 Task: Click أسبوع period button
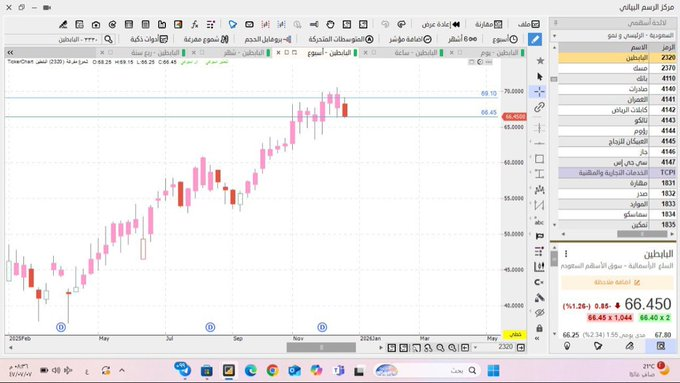tap(505, 39)
